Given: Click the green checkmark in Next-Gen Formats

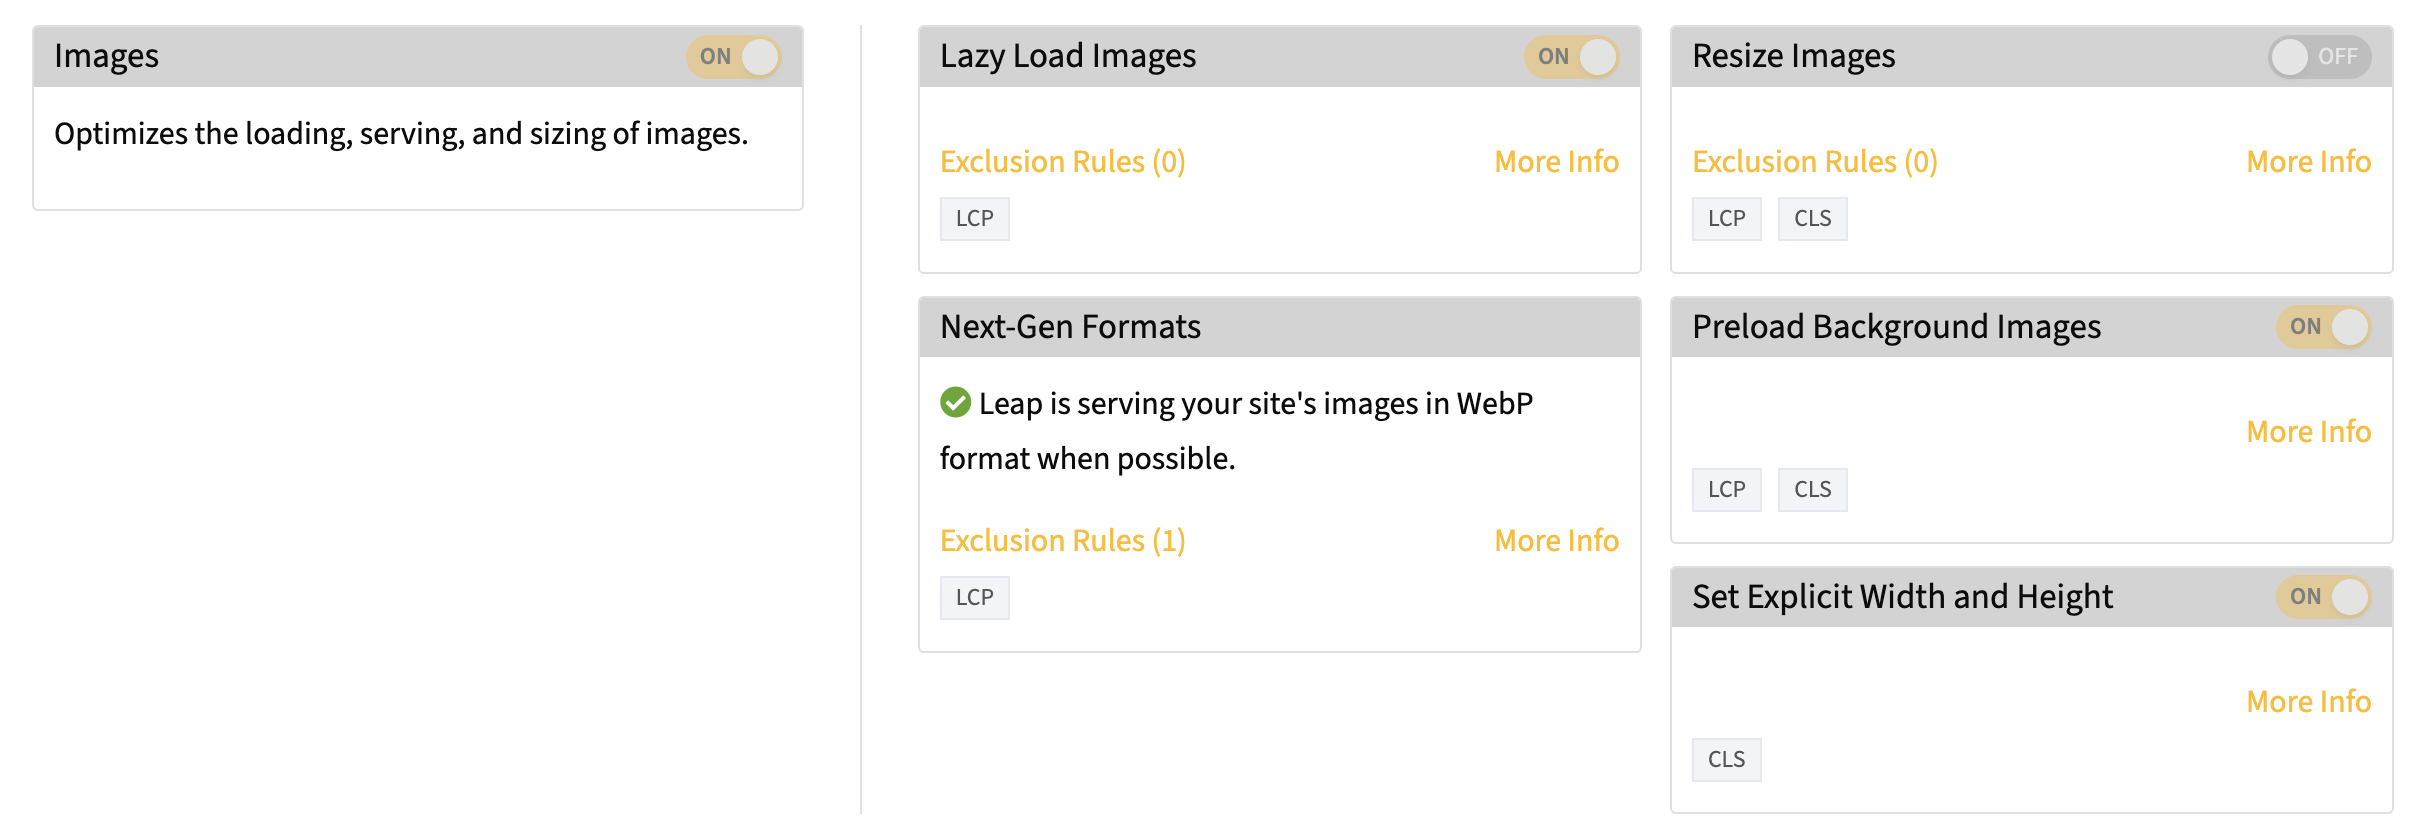Looking at the screenshot, I should tap(955, 402).
